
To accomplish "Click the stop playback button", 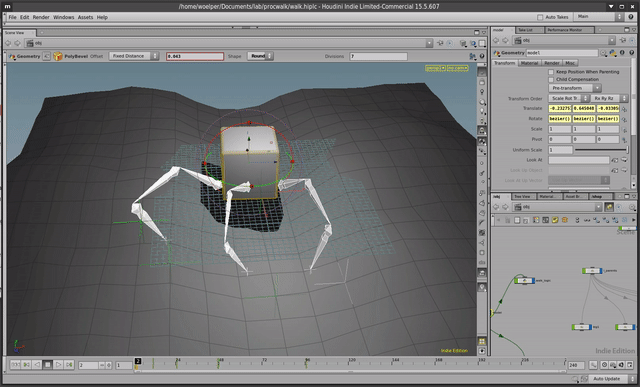I will [x=48, y=365].
